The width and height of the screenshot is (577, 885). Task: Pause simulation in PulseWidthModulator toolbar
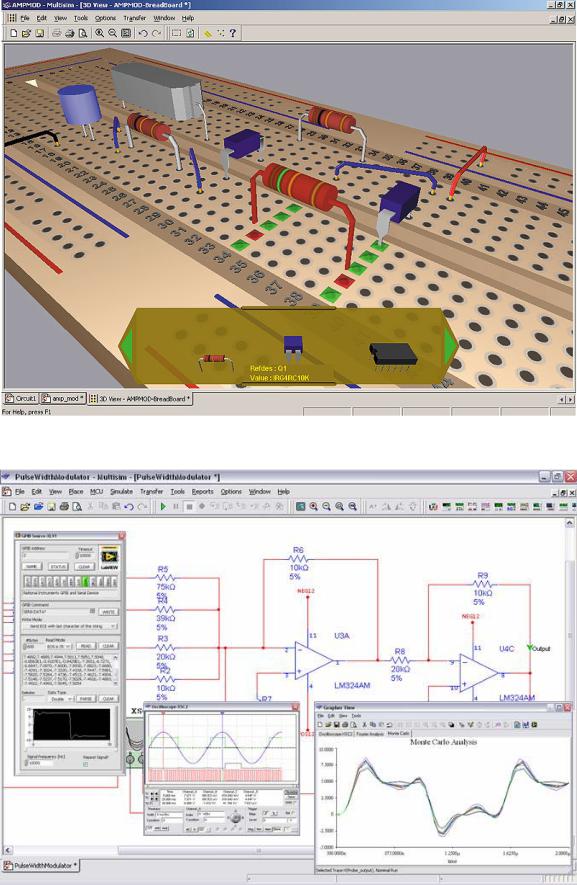[176, 506]
